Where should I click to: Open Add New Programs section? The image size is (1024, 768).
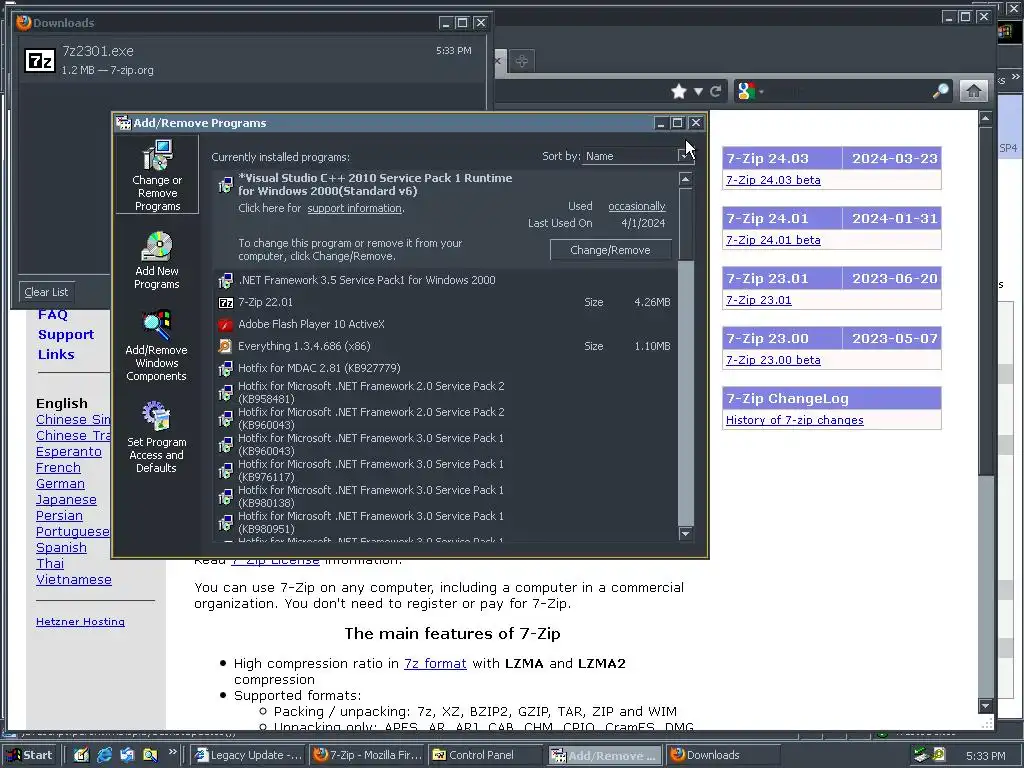[157, 260]
